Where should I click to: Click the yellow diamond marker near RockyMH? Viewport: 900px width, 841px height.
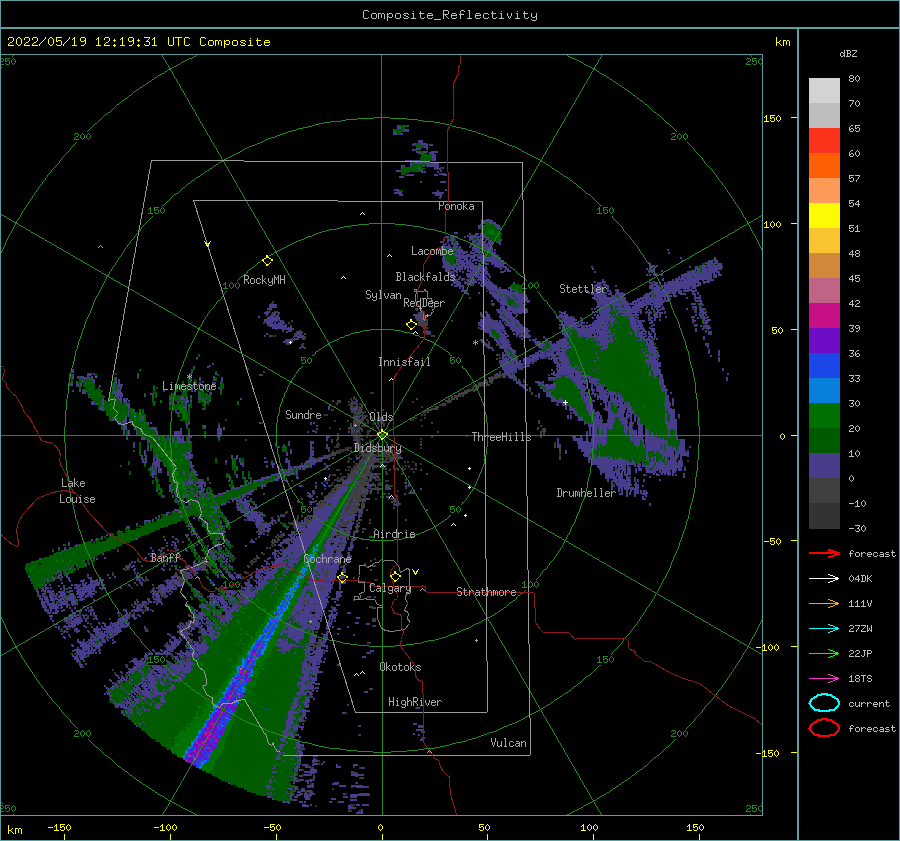(x=267, y=261)
